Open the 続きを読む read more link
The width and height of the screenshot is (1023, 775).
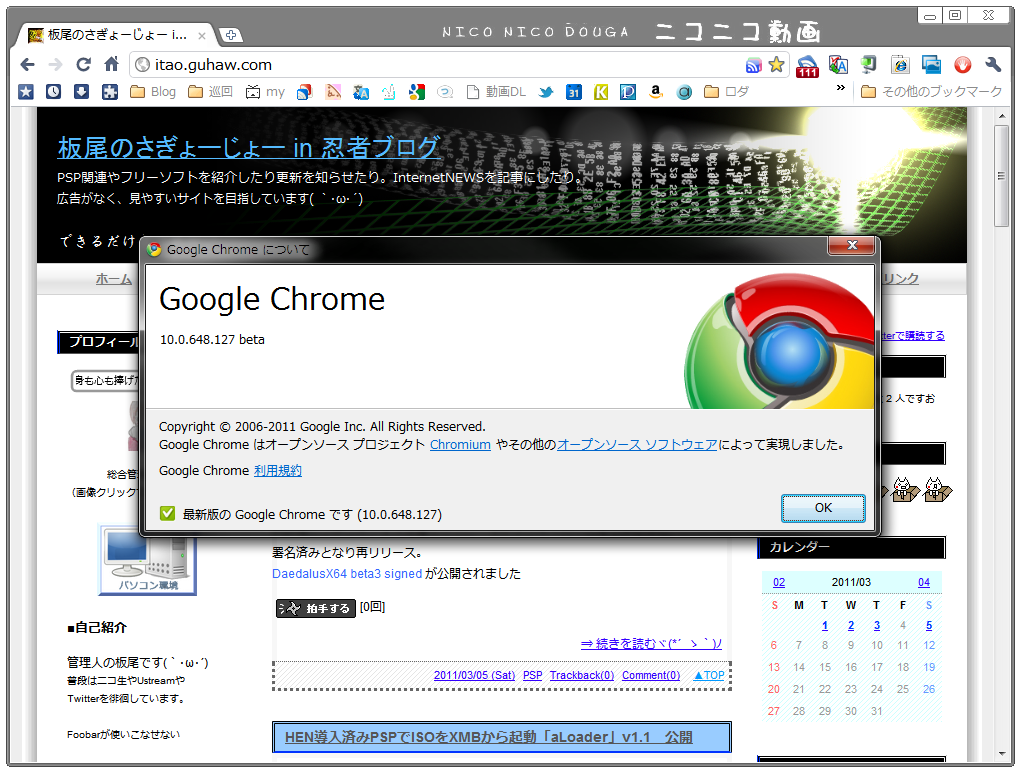point(651,644)
